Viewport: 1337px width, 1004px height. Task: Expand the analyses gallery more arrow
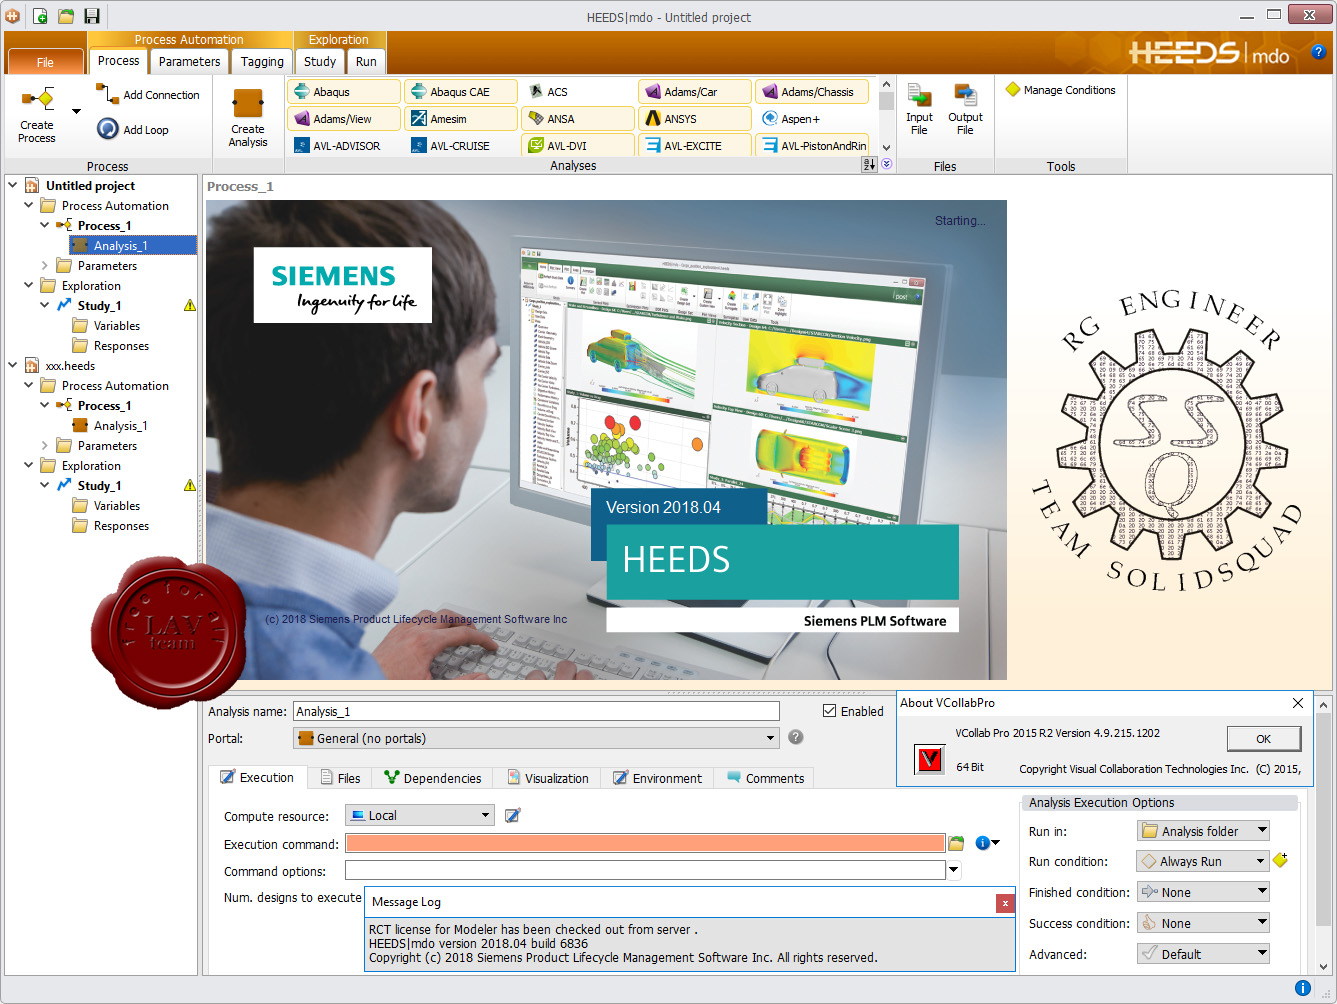(x=886, y=164)
